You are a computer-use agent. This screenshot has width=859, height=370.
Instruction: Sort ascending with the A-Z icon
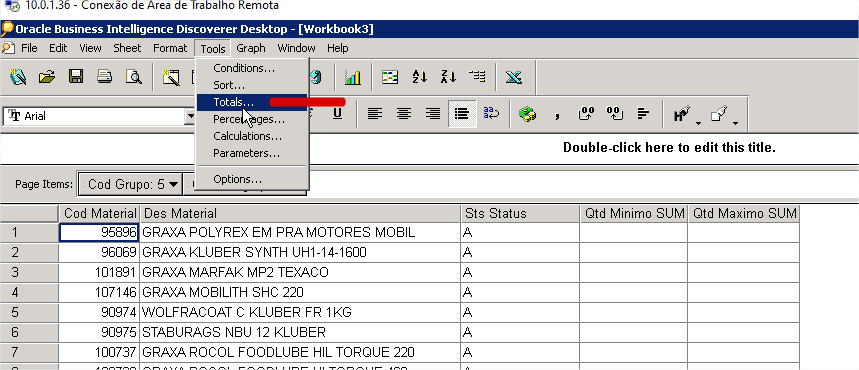pyautogui.click(x=419, y=77)
